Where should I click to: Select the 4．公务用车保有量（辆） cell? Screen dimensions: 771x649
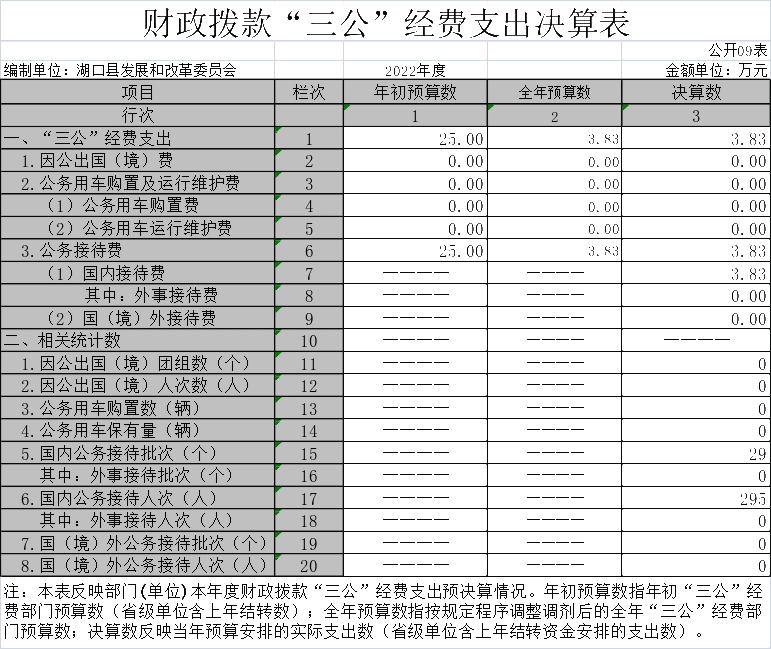coord(111,431)
